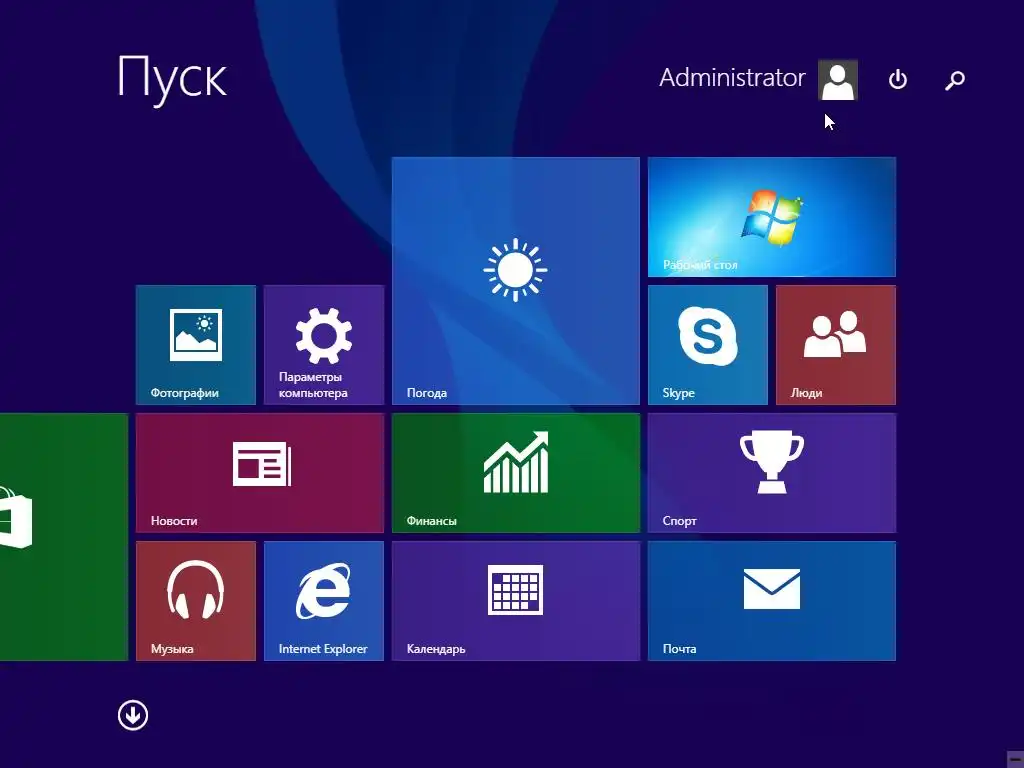Viewport: 1024px width, 768px height.
Task: Open the Рабочий стол desktop tile
Action: click(x=772, y=217)
